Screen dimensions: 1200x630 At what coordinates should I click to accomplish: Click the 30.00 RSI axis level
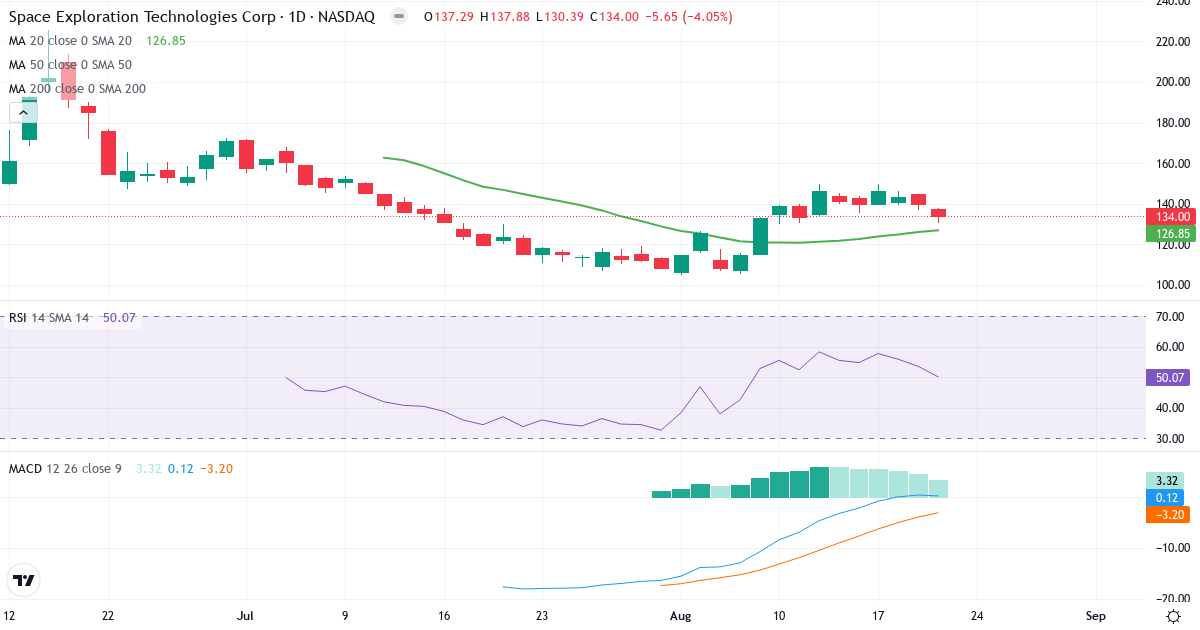point(1172,439)
